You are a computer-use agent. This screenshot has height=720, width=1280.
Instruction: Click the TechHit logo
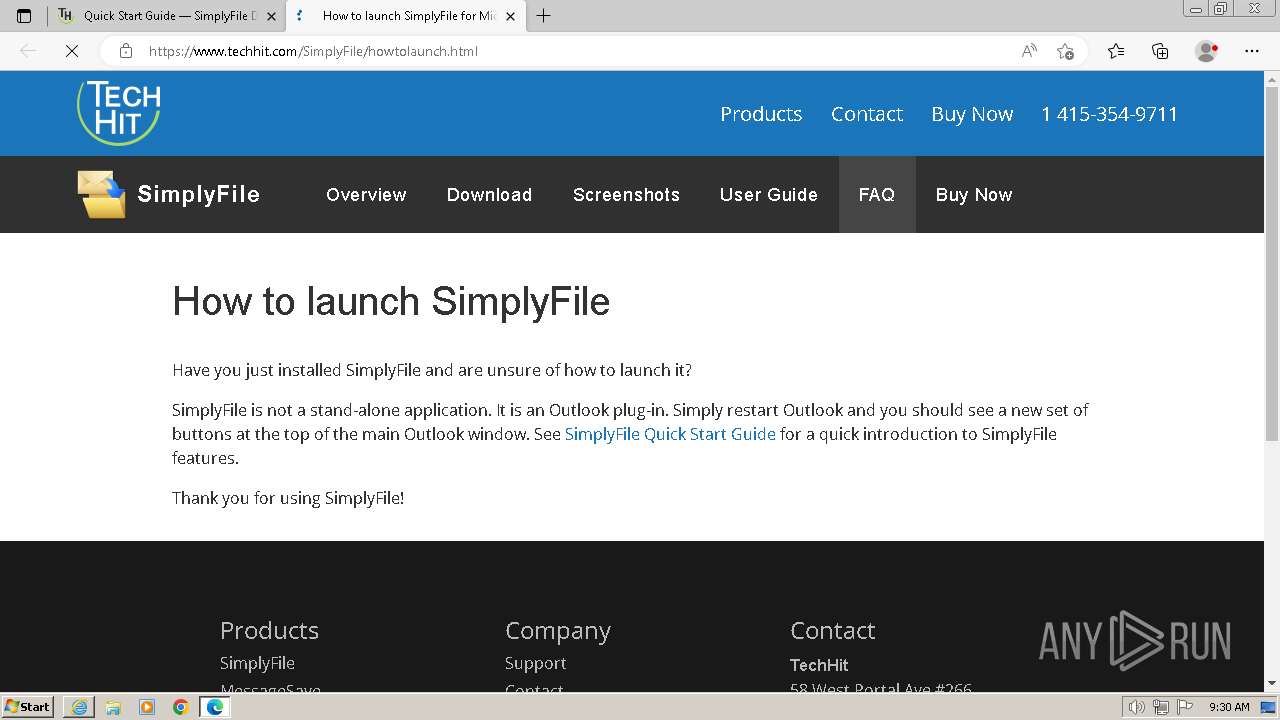click(x=119, y=113)
